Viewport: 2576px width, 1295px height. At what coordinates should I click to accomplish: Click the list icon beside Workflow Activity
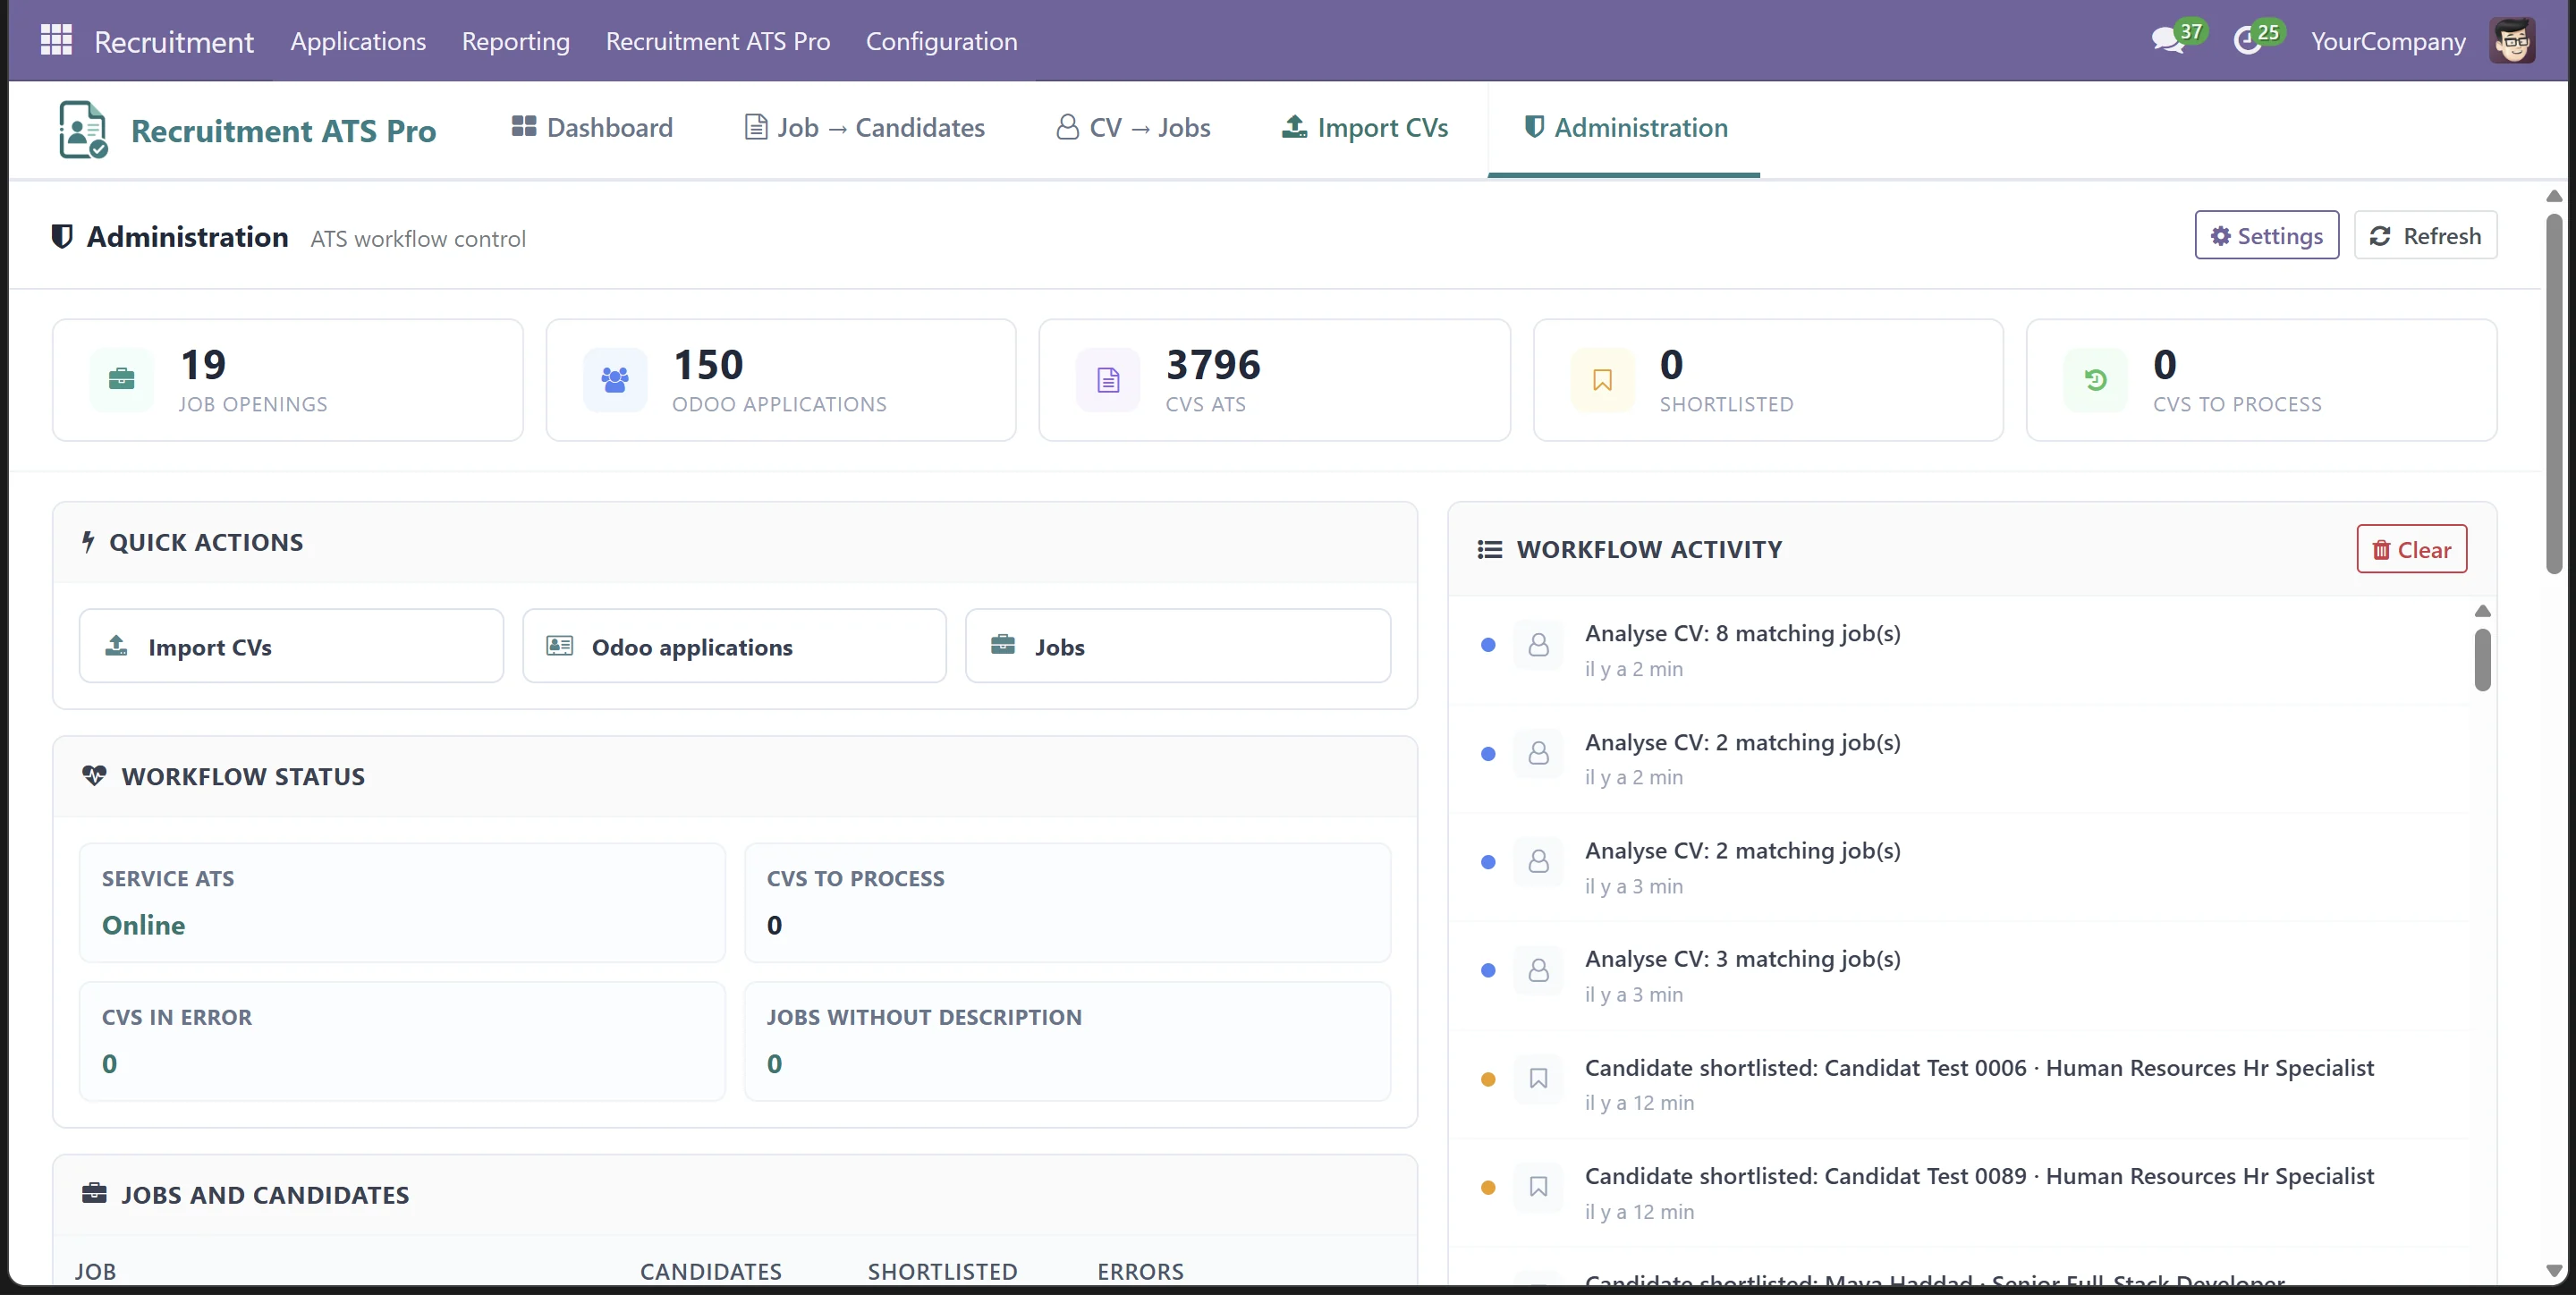[x=1490, y=549]
